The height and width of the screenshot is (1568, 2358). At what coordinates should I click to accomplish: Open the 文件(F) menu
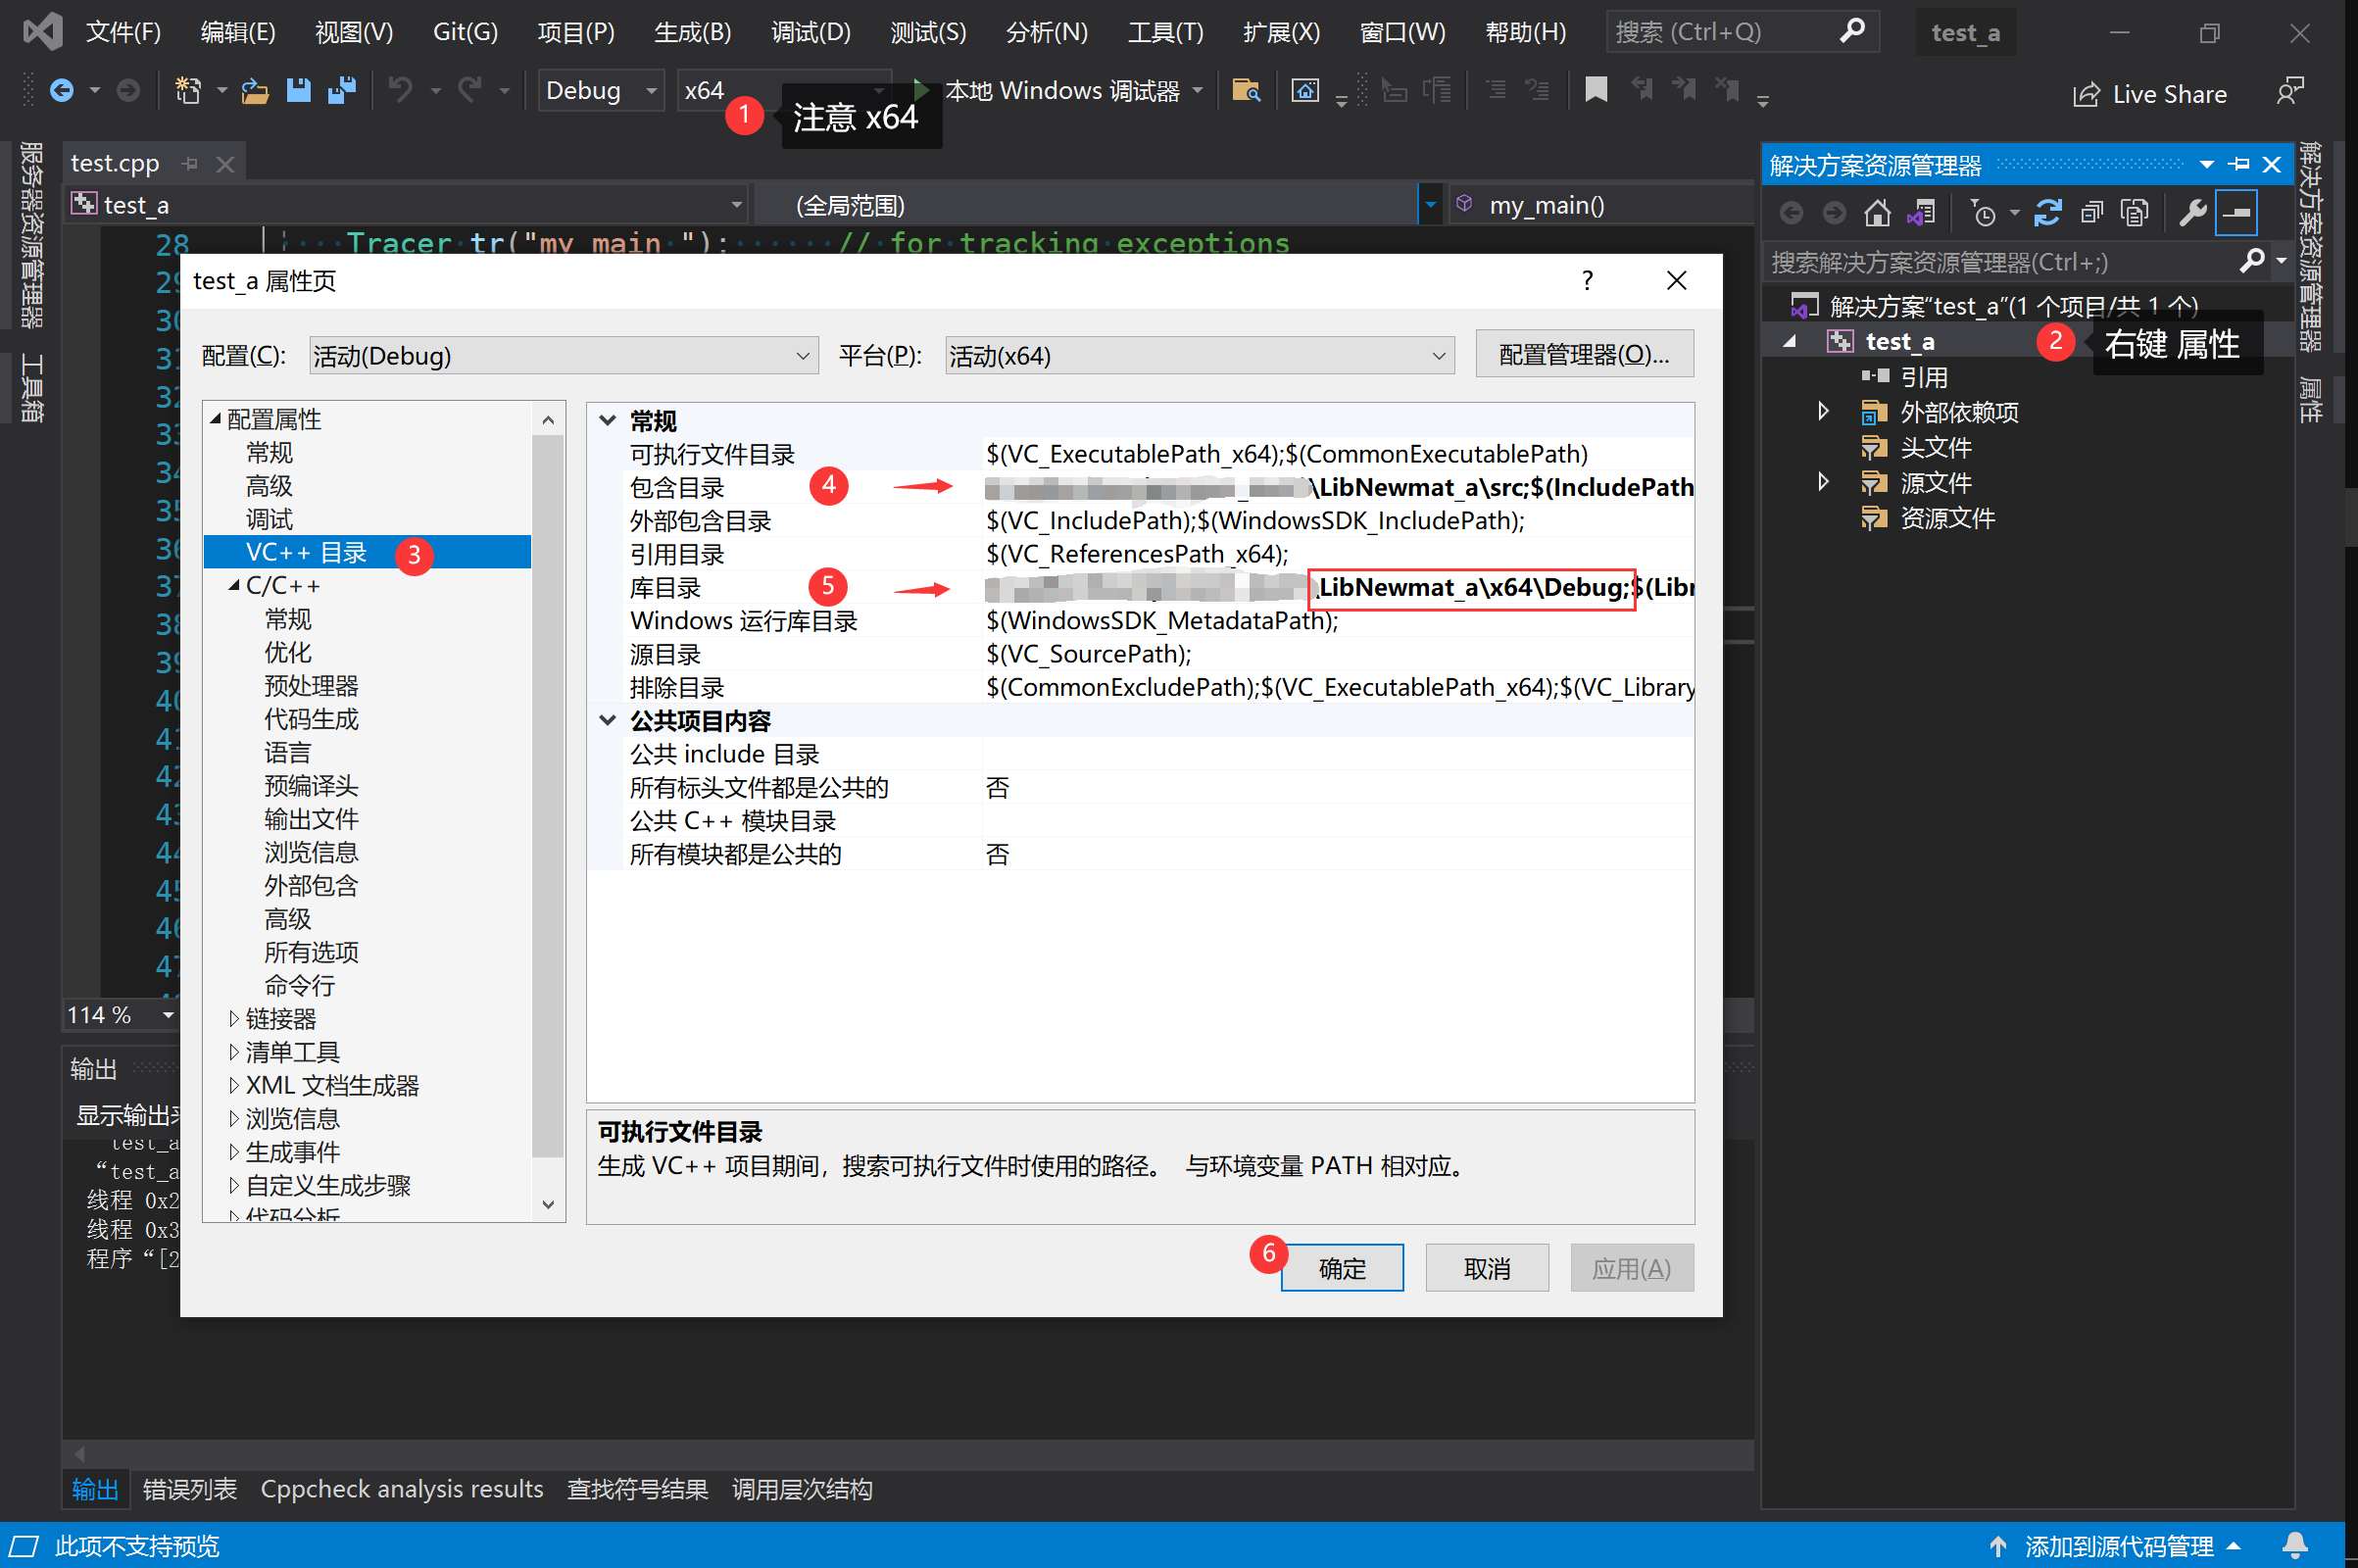[x=123, y=32]
